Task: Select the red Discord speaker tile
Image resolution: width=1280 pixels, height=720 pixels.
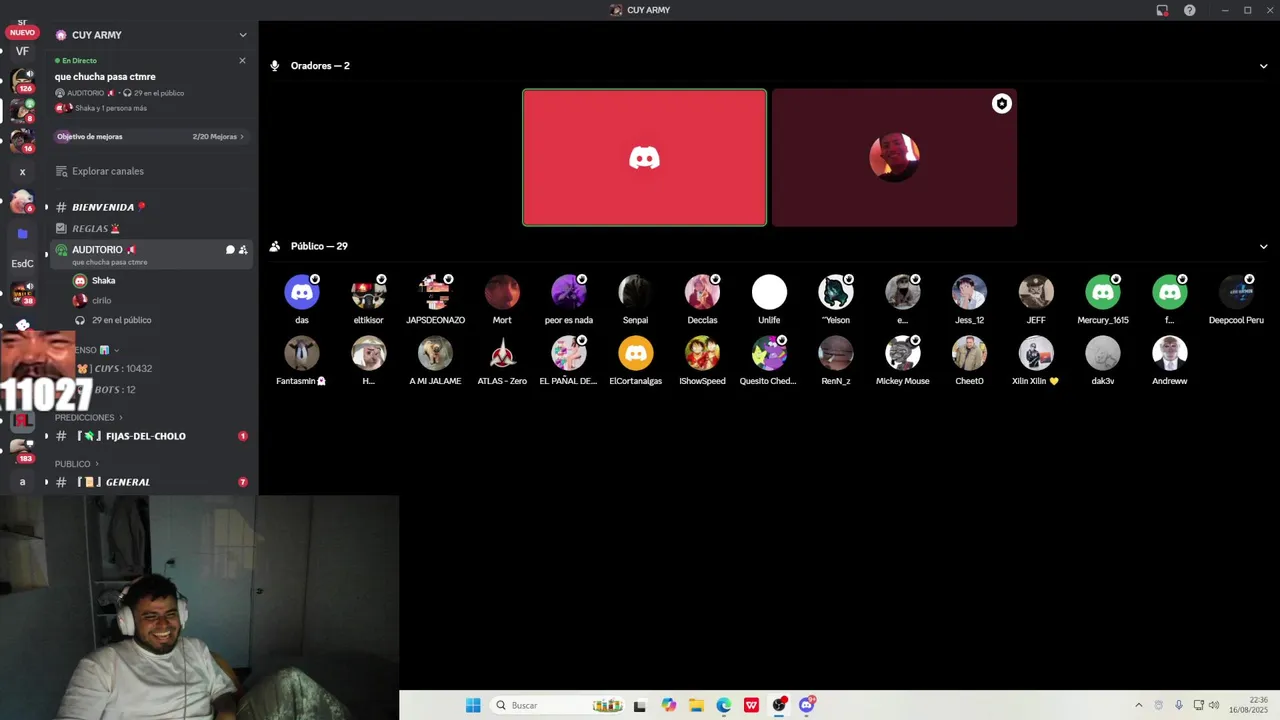Action: tap(644, 158)
